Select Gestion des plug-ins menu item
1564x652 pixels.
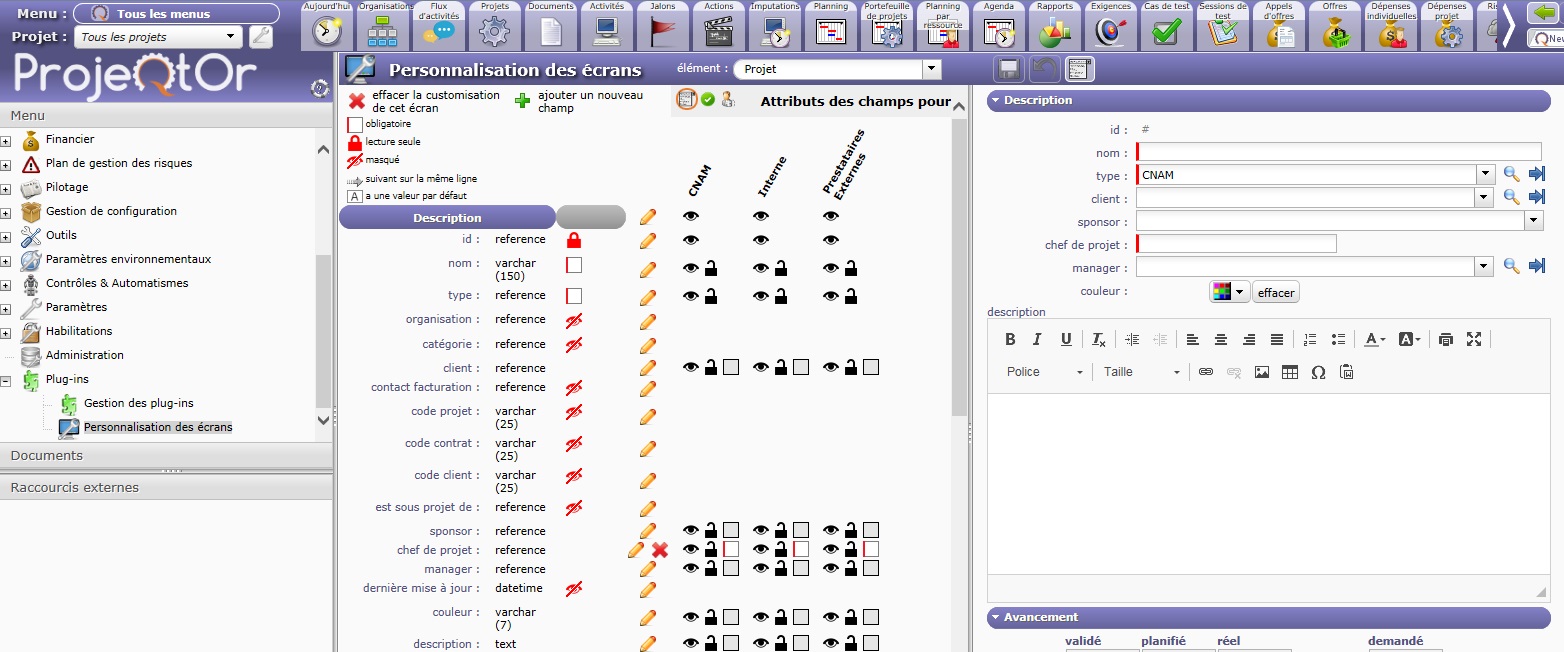click(138, 403)
